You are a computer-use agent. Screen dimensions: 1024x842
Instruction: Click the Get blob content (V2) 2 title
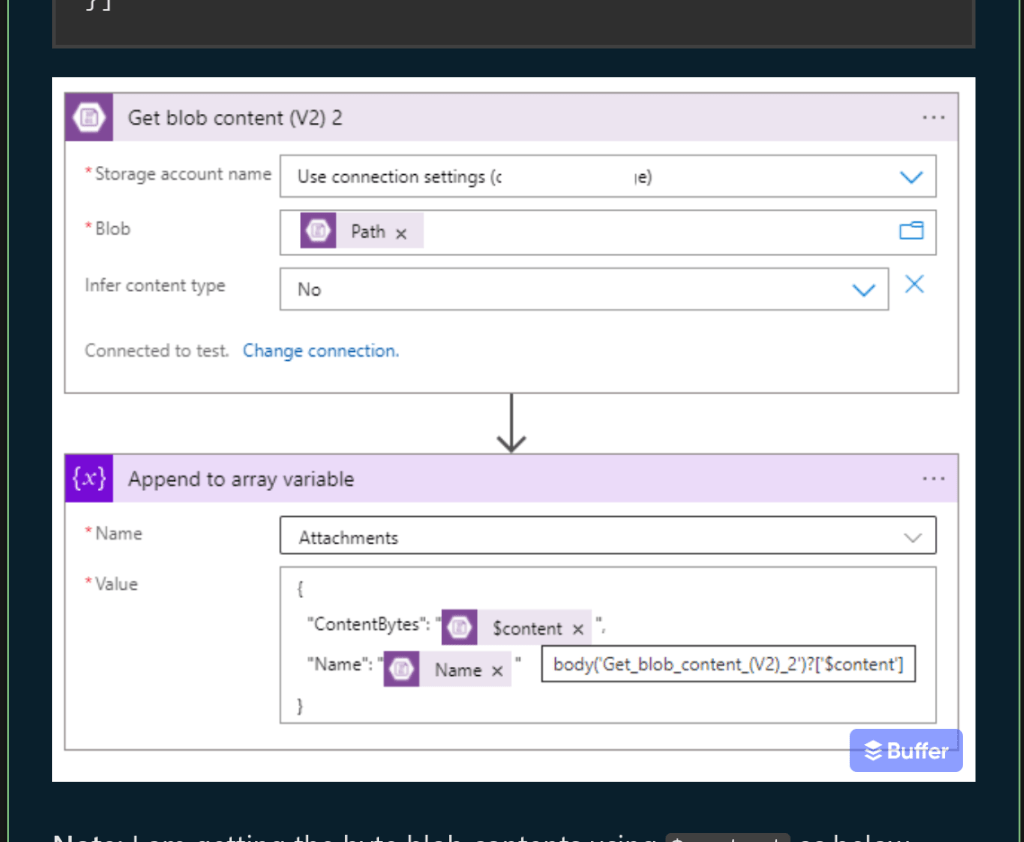click(x=235, y=118)
